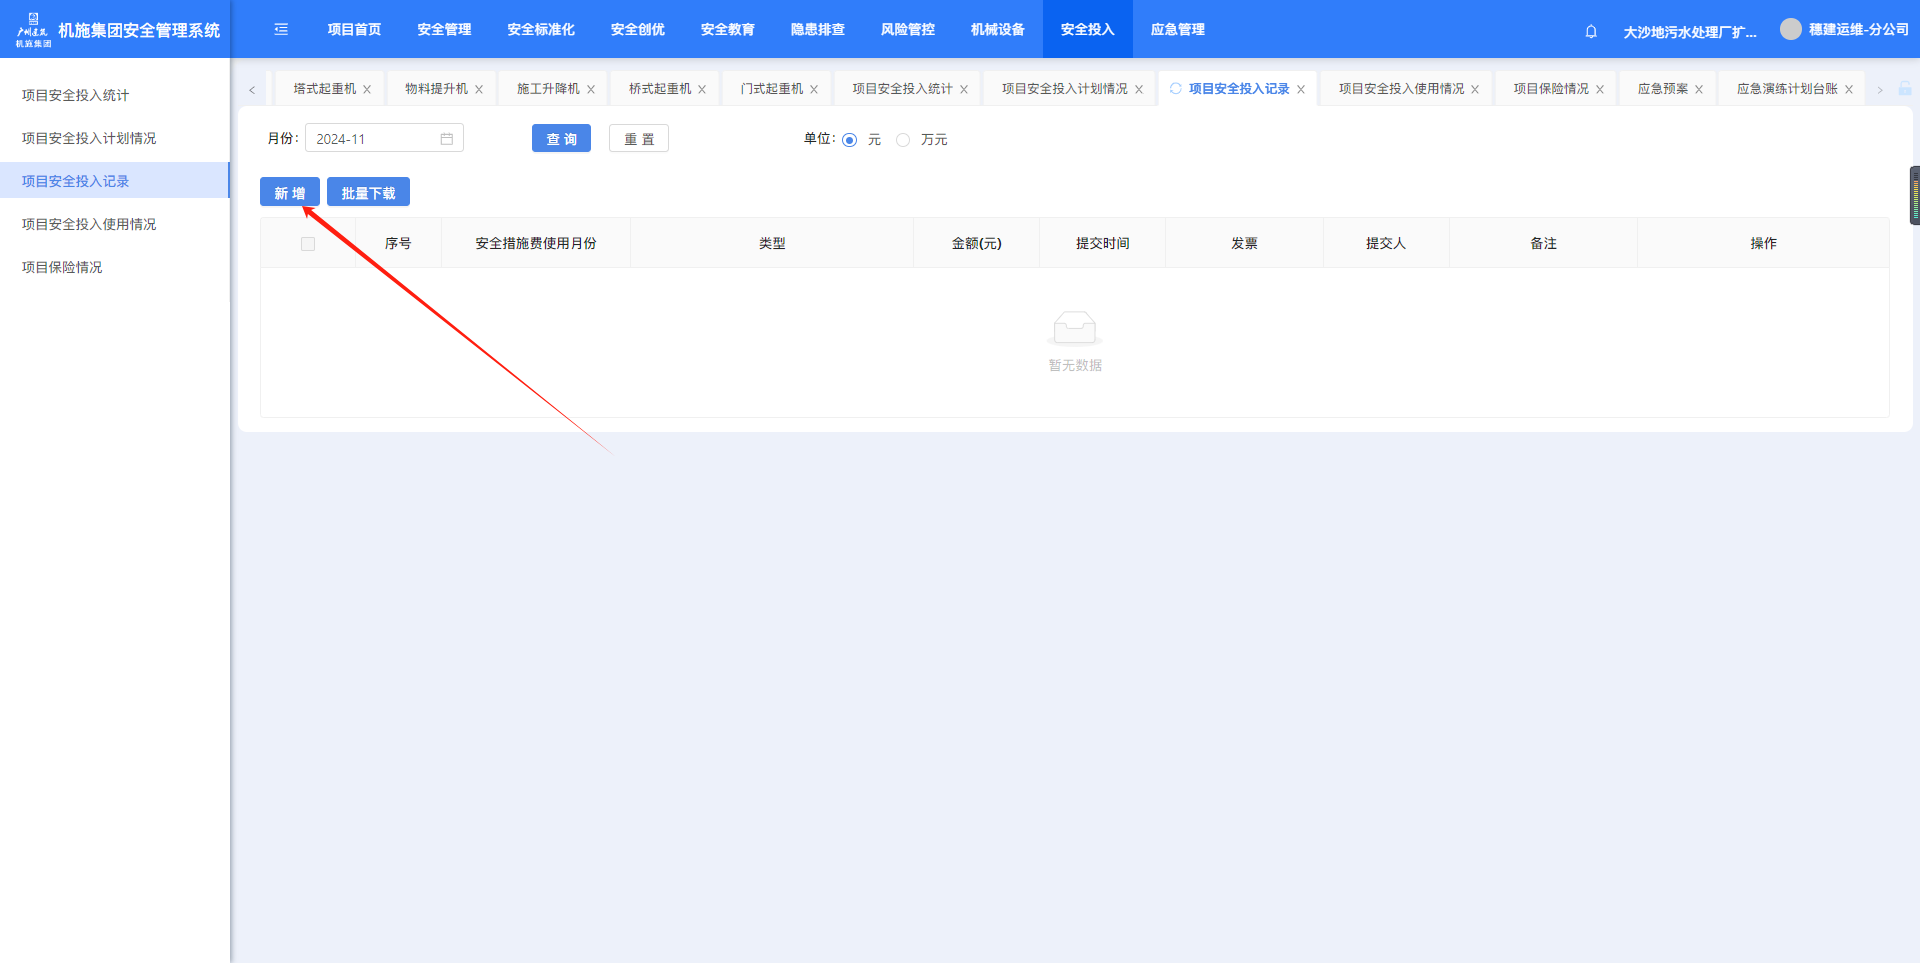
Task: Open the 机械设备 top menu
Action: tap(997, 30)
